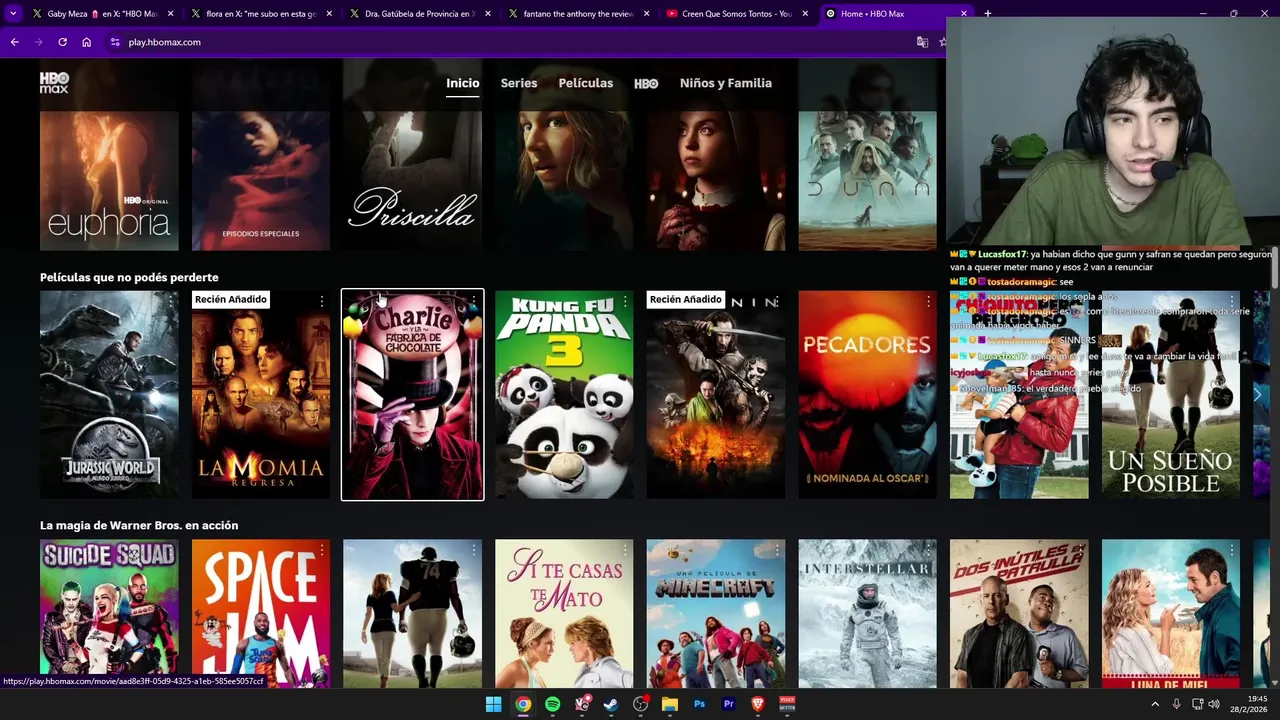This screenshot has height=720, width=1280.
Task: Open Photoshop from the taskbar
Action: [699, 704]
